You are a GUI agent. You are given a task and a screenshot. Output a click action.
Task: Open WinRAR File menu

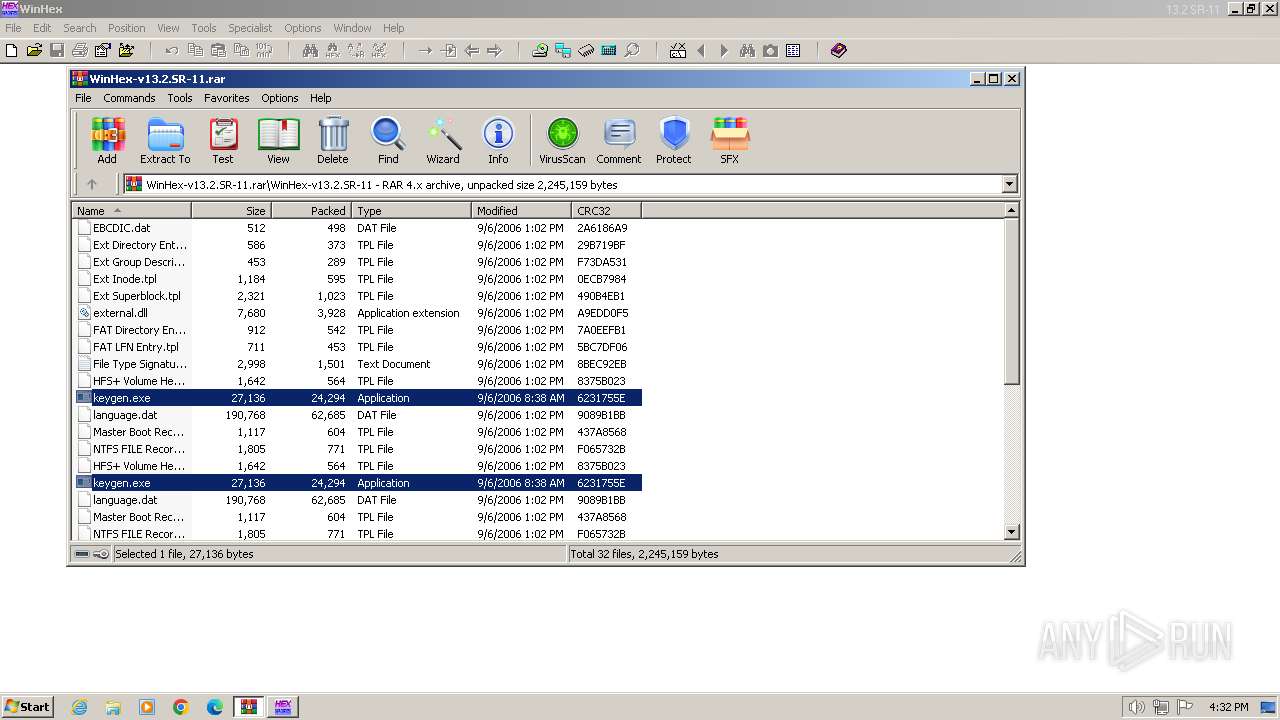tap(83, 98)
